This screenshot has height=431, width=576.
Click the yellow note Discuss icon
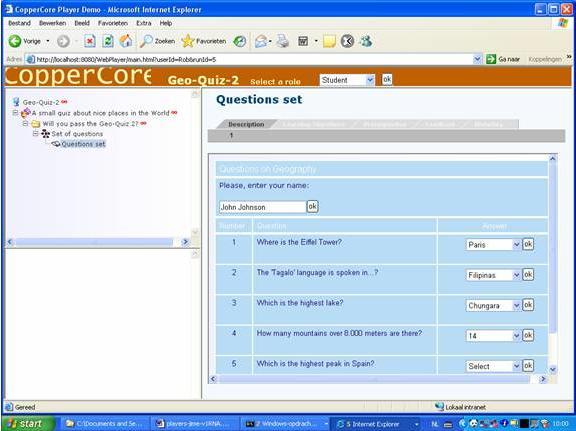coord(329,41)
